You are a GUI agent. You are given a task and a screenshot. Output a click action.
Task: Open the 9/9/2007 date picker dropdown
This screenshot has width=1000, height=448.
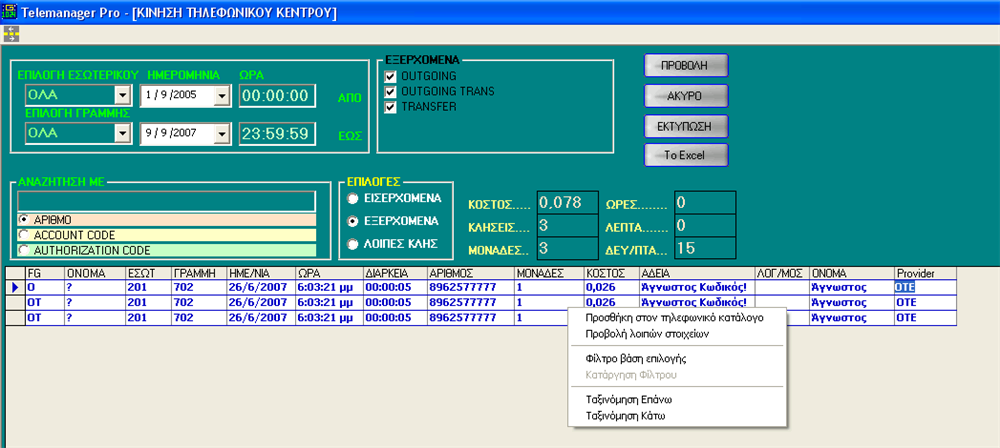pos(221,133)
